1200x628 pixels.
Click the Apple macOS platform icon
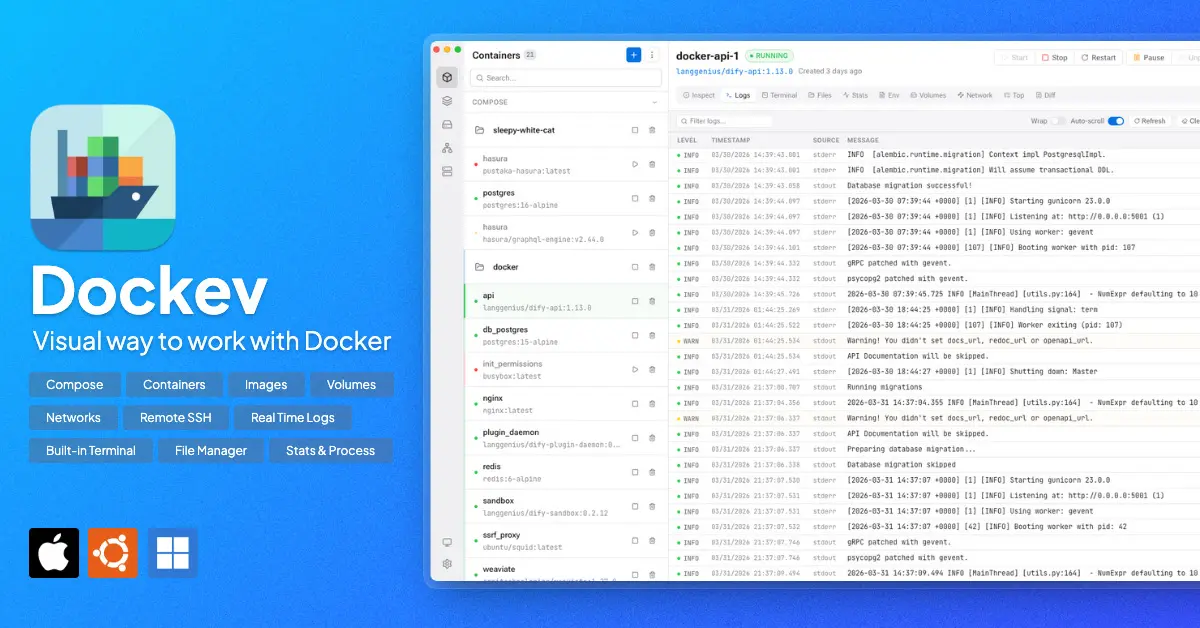tap(54, 553)
